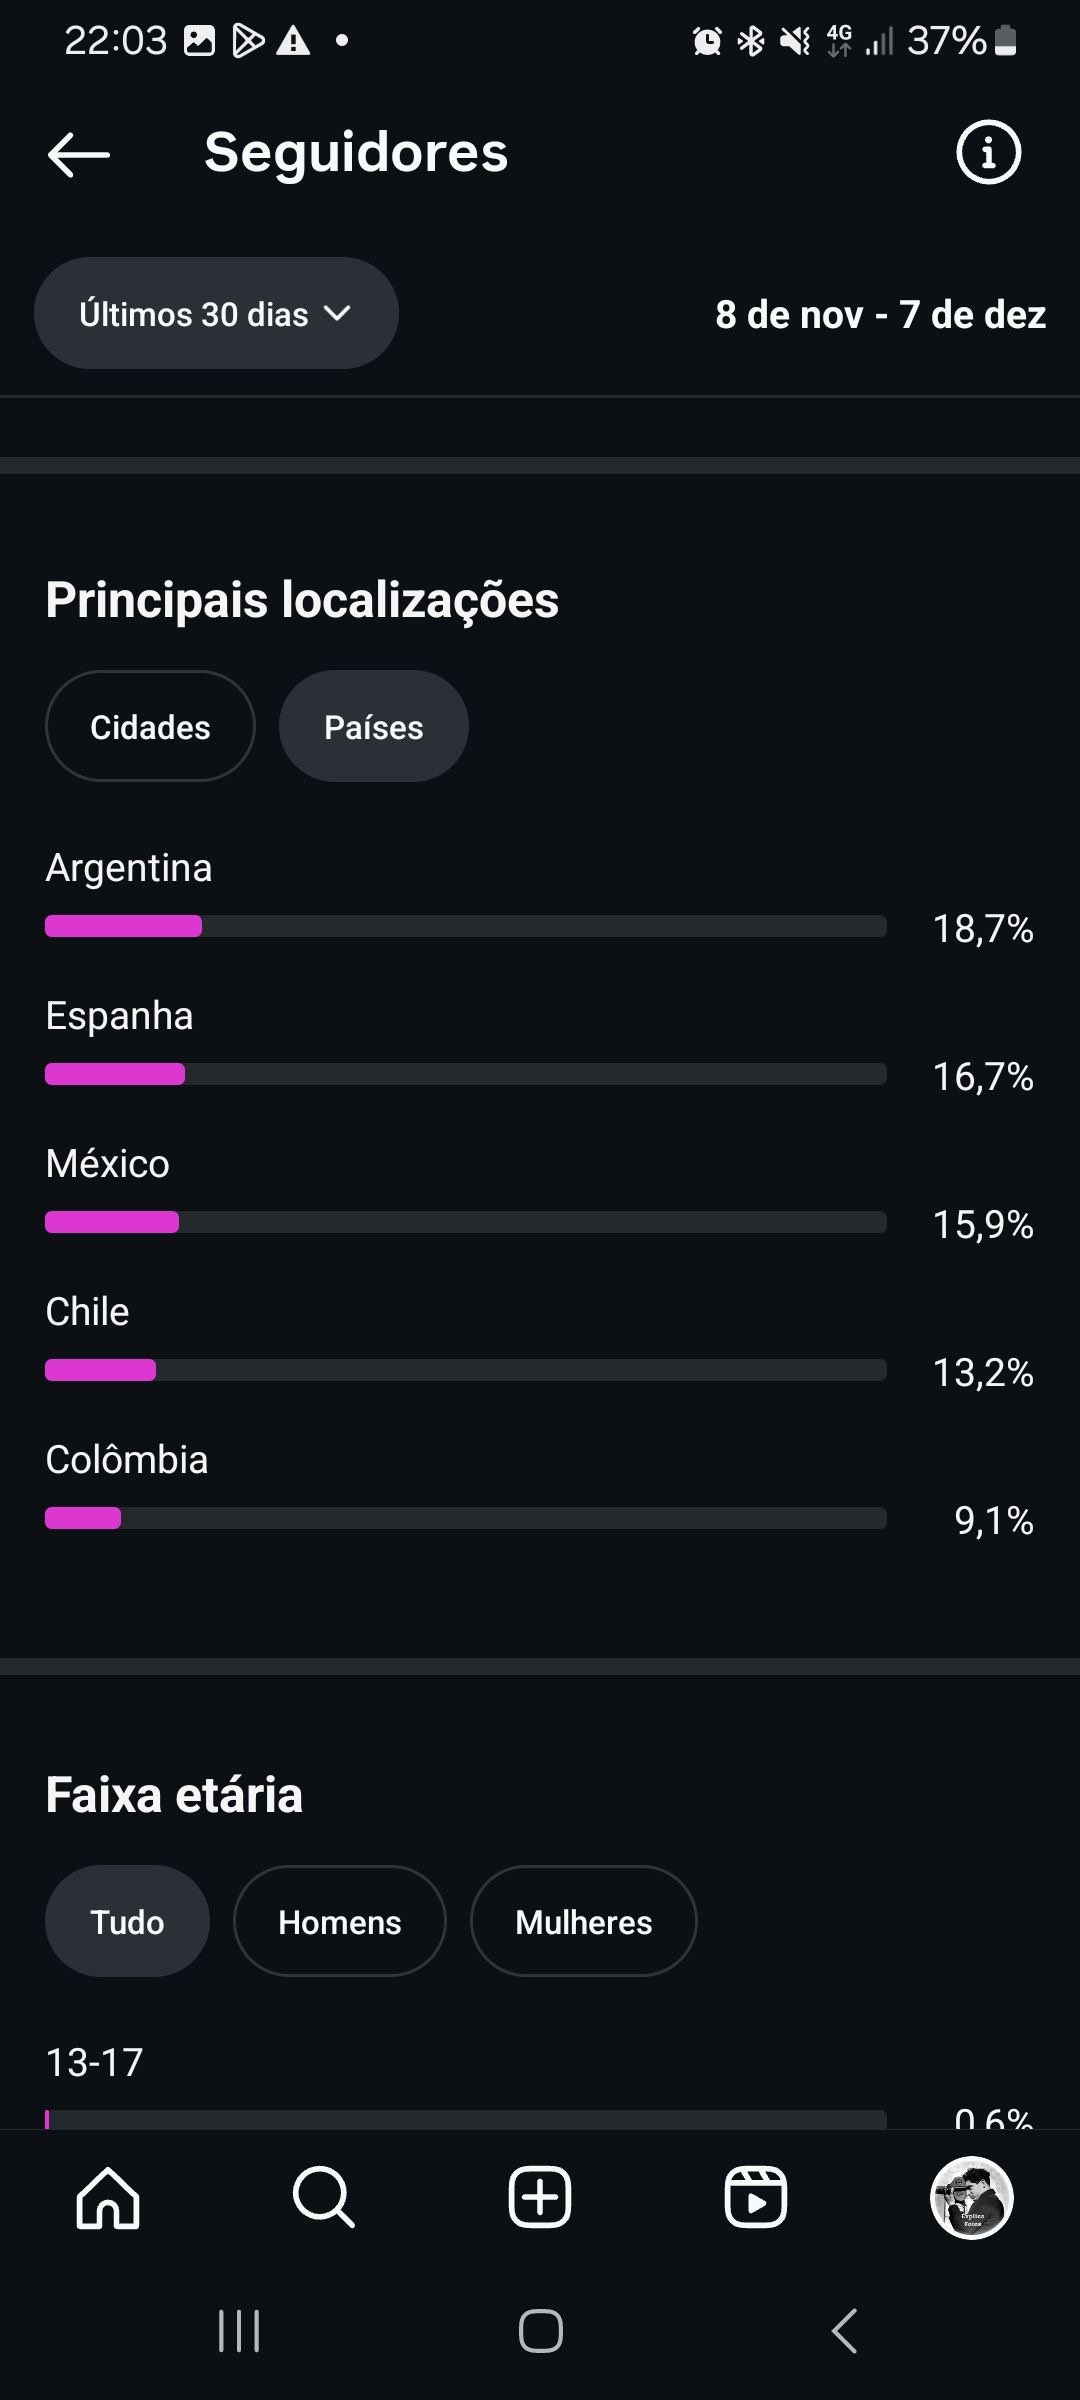1080x2400 pixels.
Task: Filter age range by Mulheres
Action: tap(583, 1921)
